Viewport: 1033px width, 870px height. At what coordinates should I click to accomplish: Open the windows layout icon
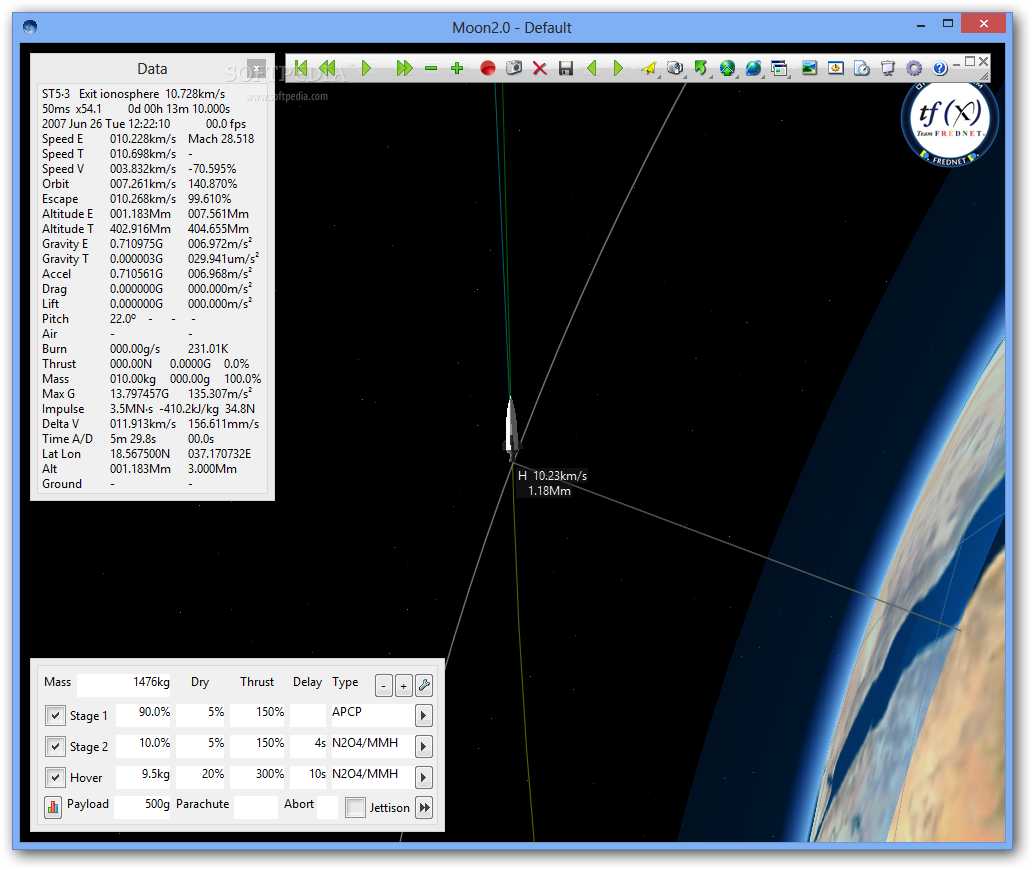coord(779,68)
